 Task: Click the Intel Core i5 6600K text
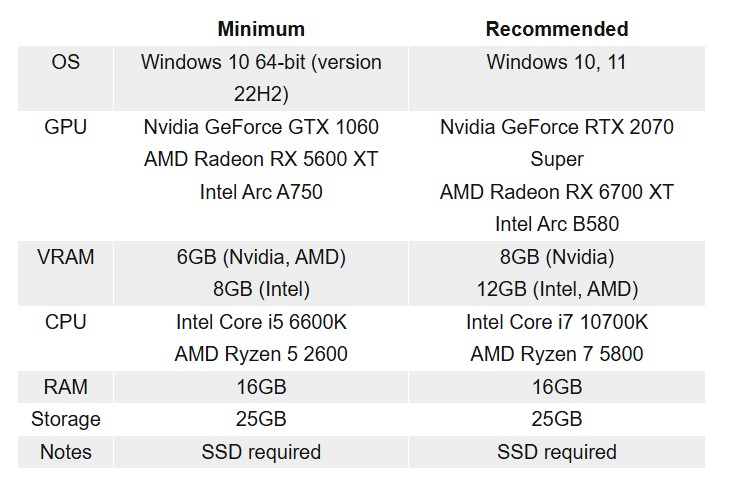[x=261, y=322]
